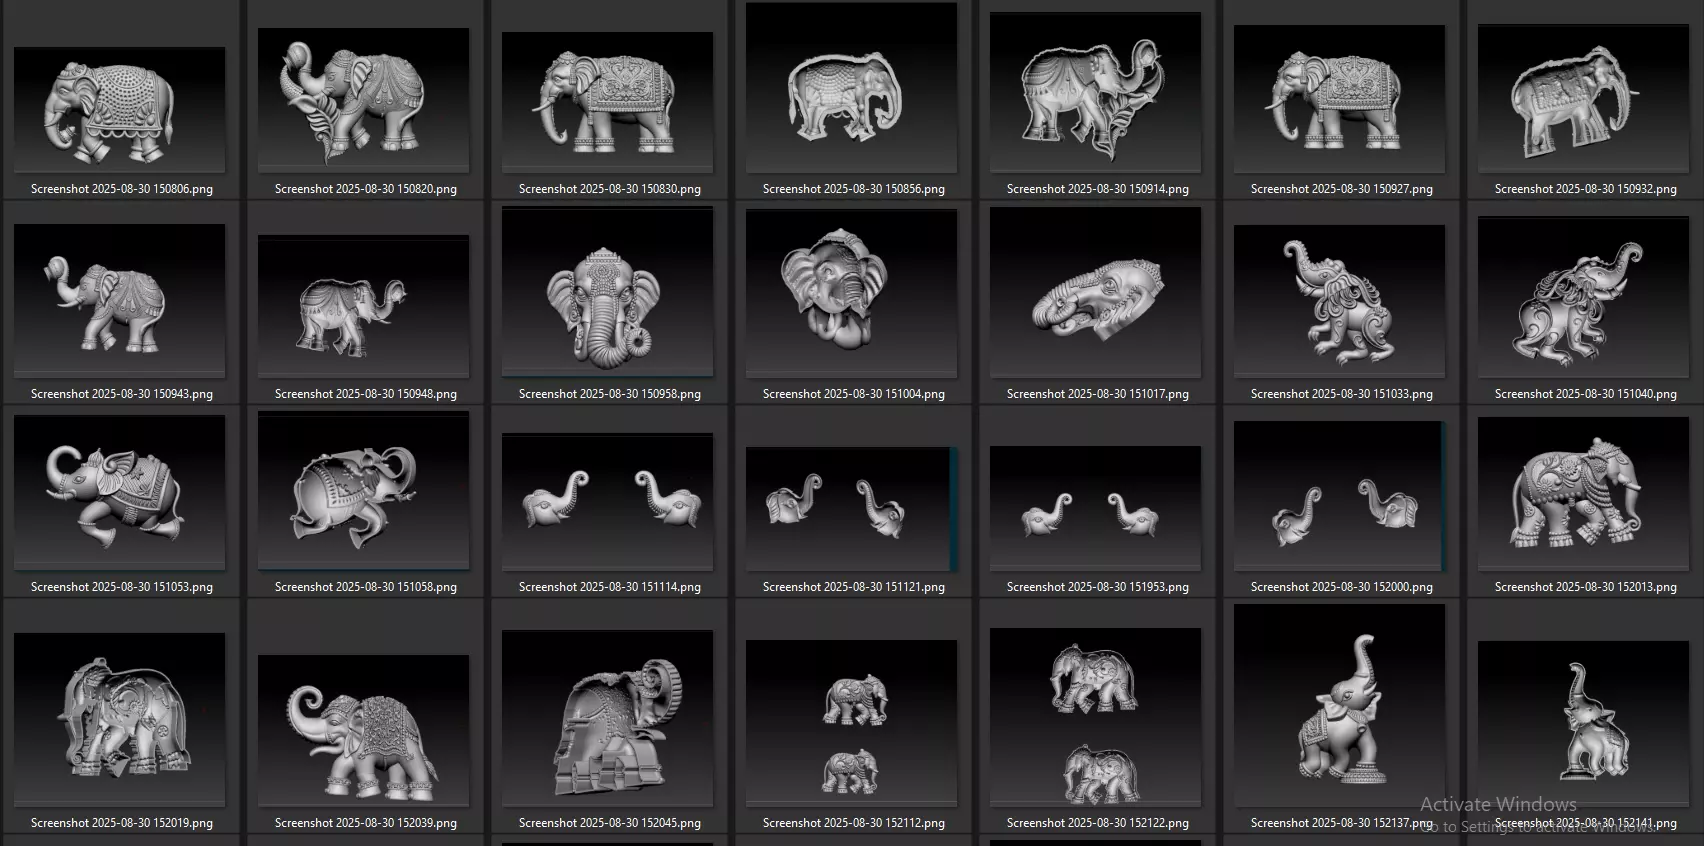Viewport: 1704px width, 846px height.
Task: Select thumbnail of Screenshot 2025-08-30 152141.png
Action: click(1584, 724)
